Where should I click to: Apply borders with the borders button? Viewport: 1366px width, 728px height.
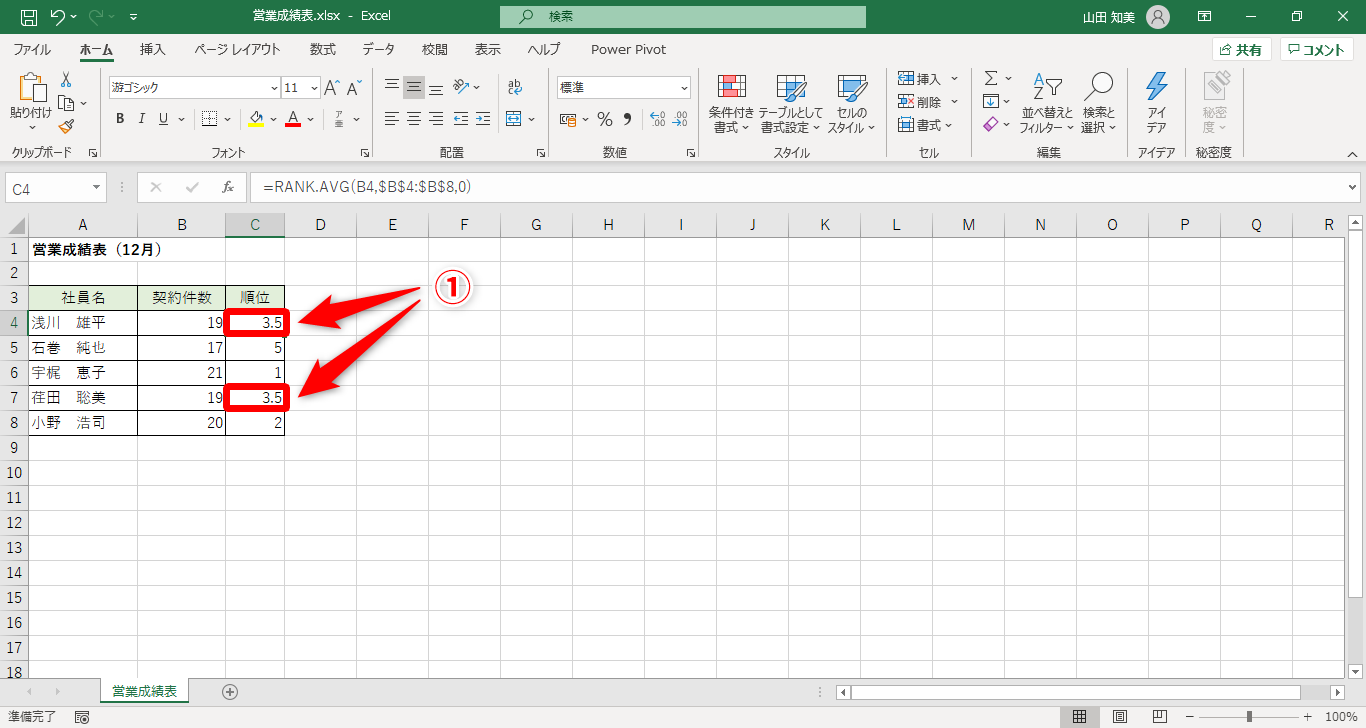[209, 119]
